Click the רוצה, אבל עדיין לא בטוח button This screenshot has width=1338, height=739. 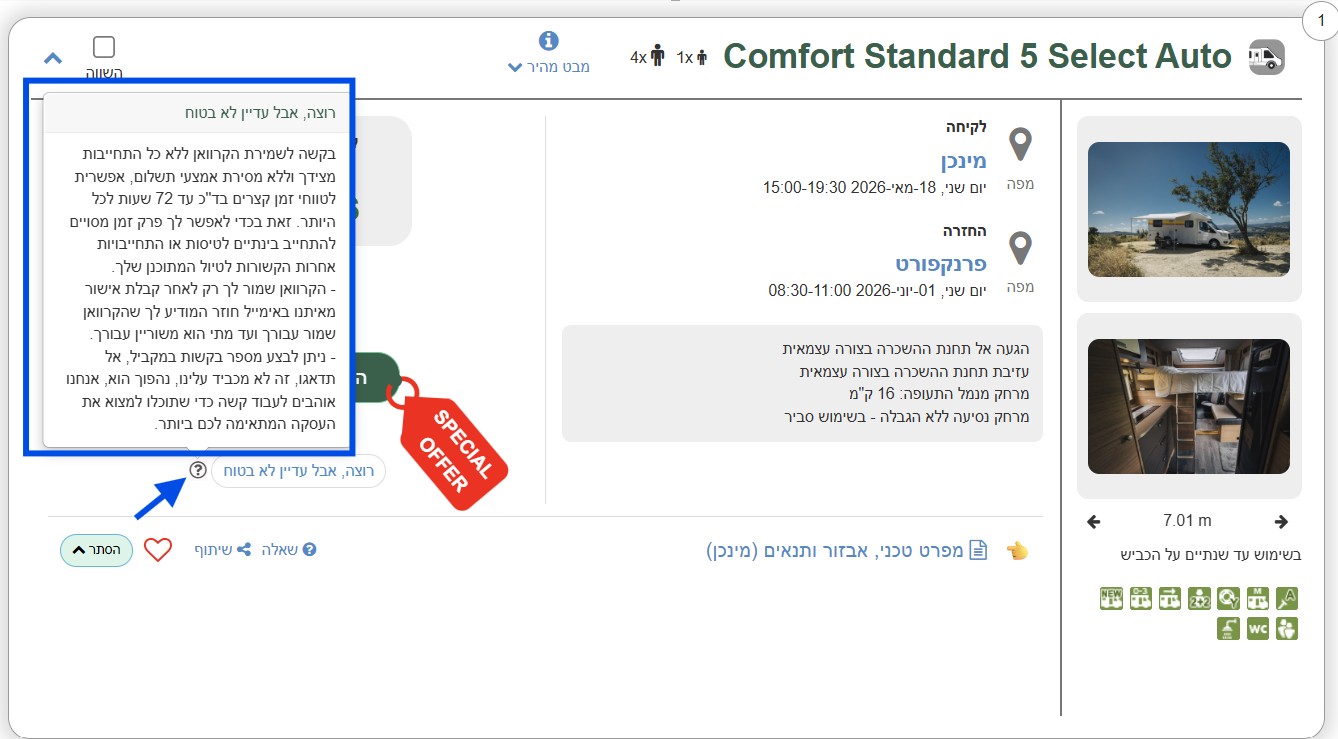pos(298,470)
